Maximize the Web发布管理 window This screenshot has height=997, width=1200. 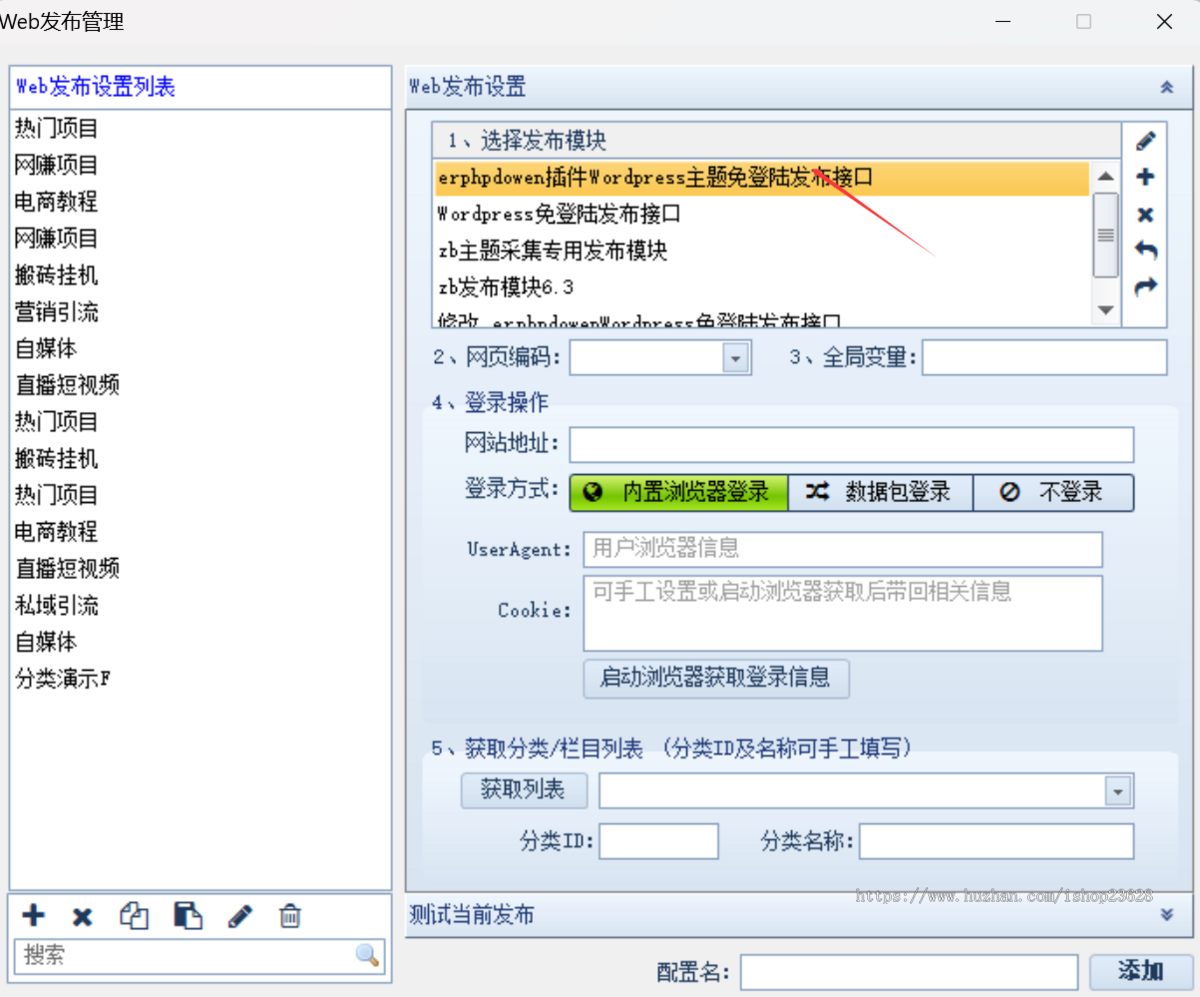(x=1084, y=21)
